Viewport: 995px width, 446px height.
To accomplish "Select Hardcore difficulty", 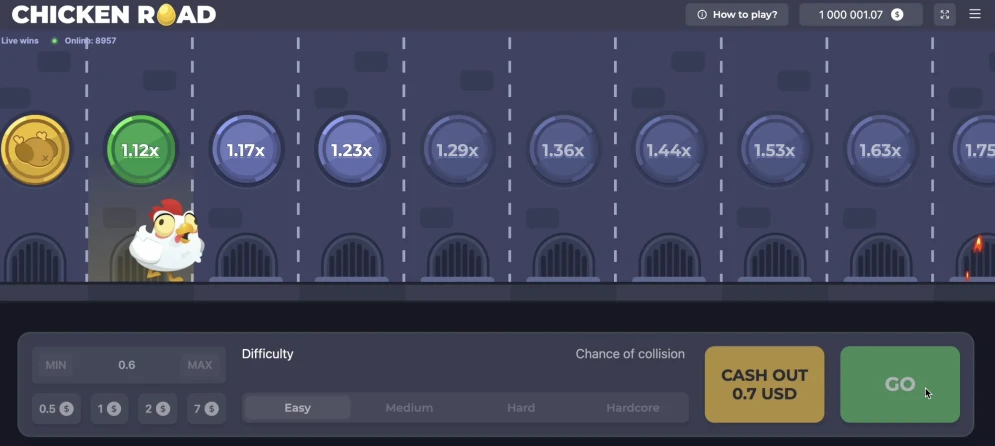I will click(633, 408).
